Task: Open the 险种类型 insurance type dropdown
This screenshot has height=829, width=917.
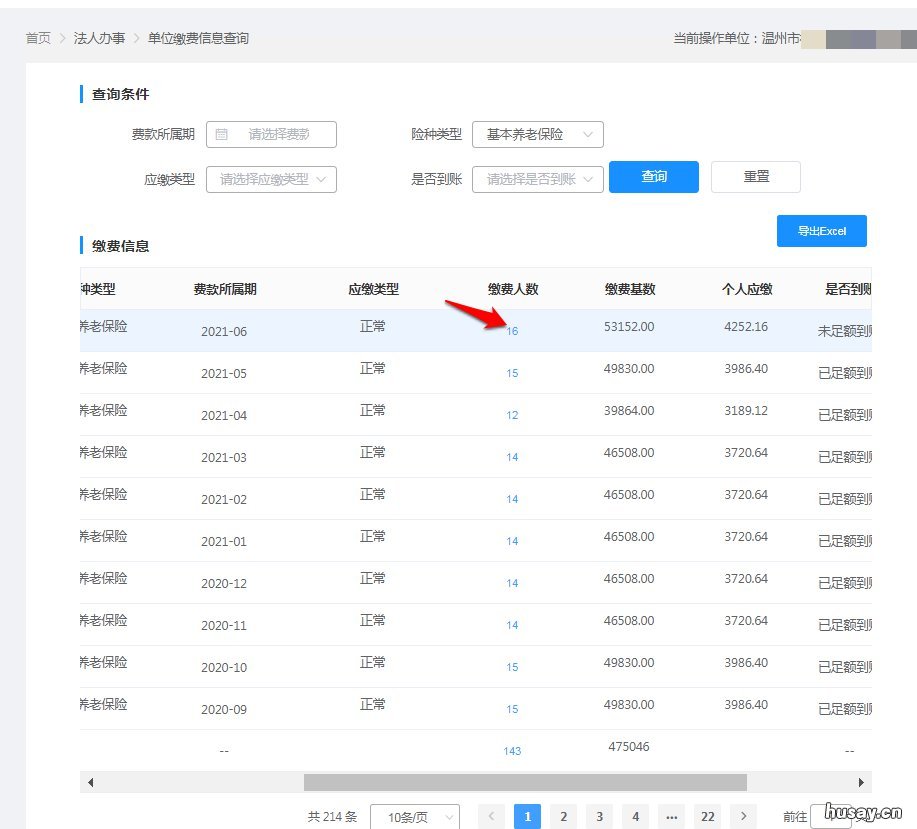Action: pyautogui.click(x=537, y=133)
